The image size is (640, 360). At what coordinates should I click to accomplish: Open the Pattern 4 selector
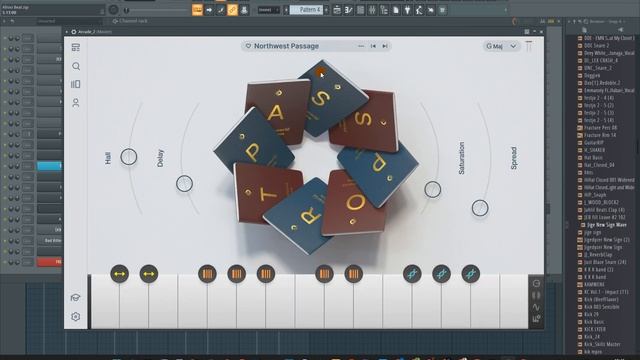306,10
